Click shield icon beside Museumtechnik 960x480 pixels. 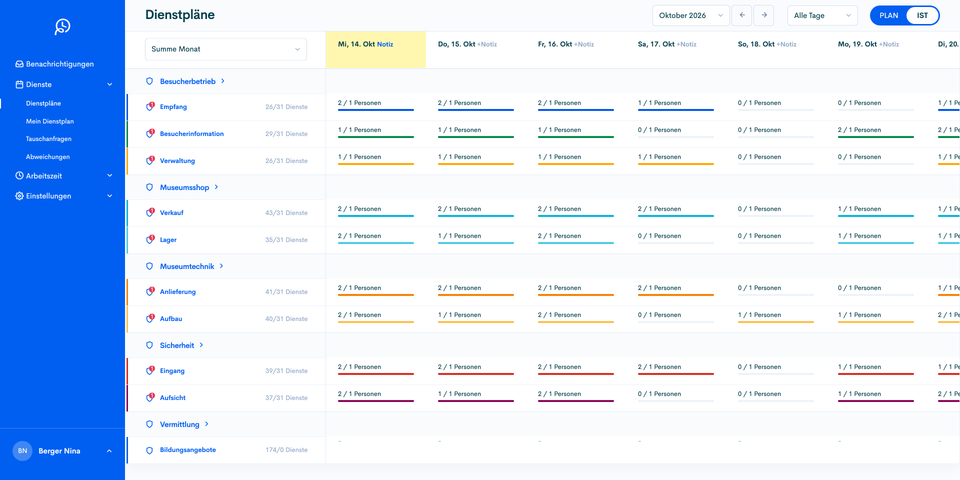tap(149, 266)
